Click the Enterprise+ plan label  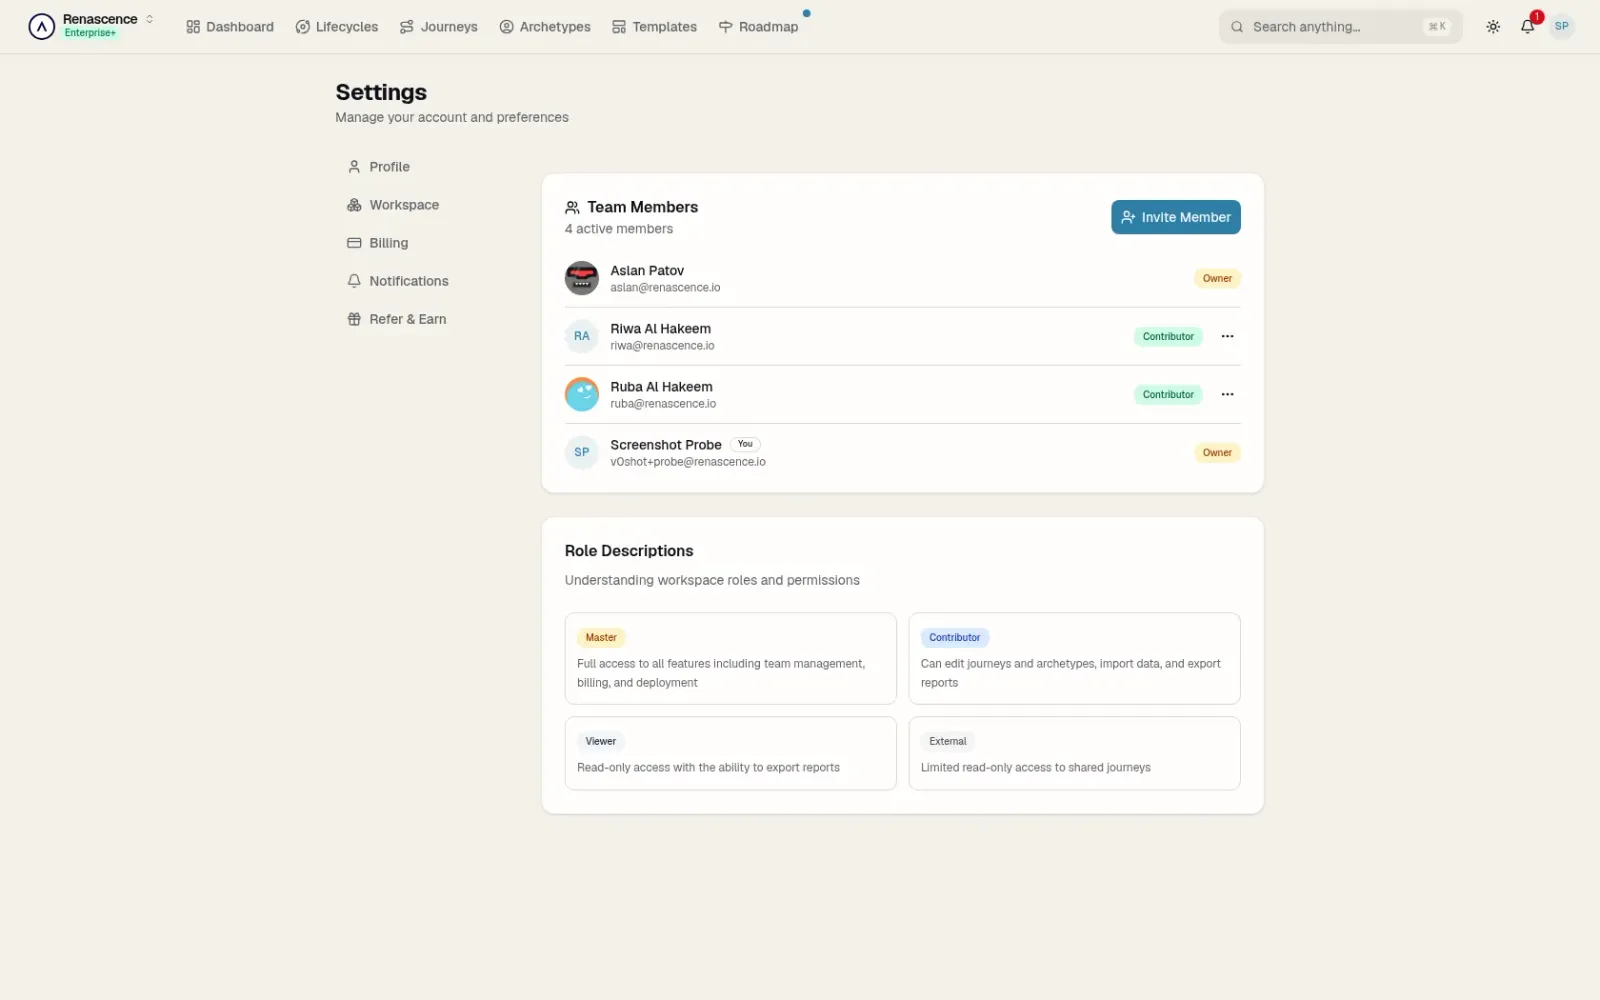(90, 33)
